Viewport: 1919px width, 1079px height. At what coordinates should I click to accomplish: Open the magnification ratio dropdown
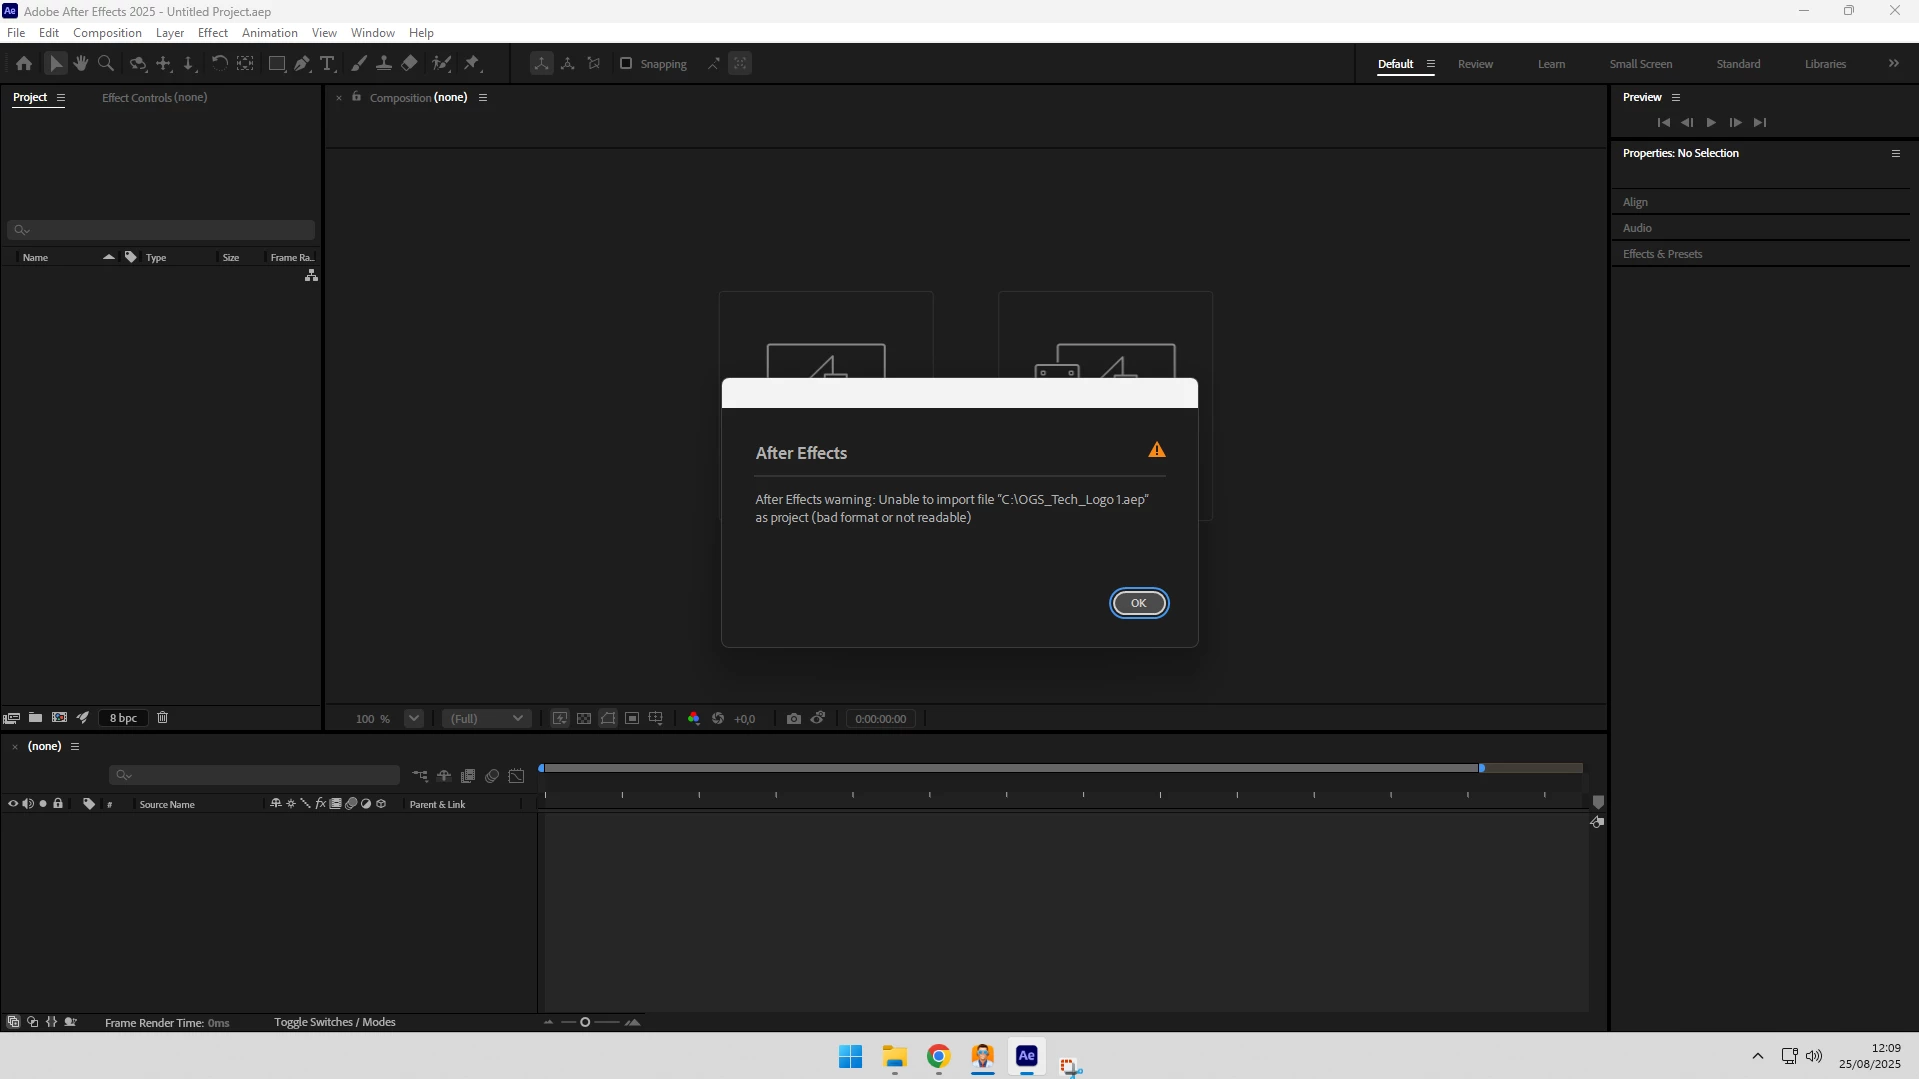tap(414, 719)
